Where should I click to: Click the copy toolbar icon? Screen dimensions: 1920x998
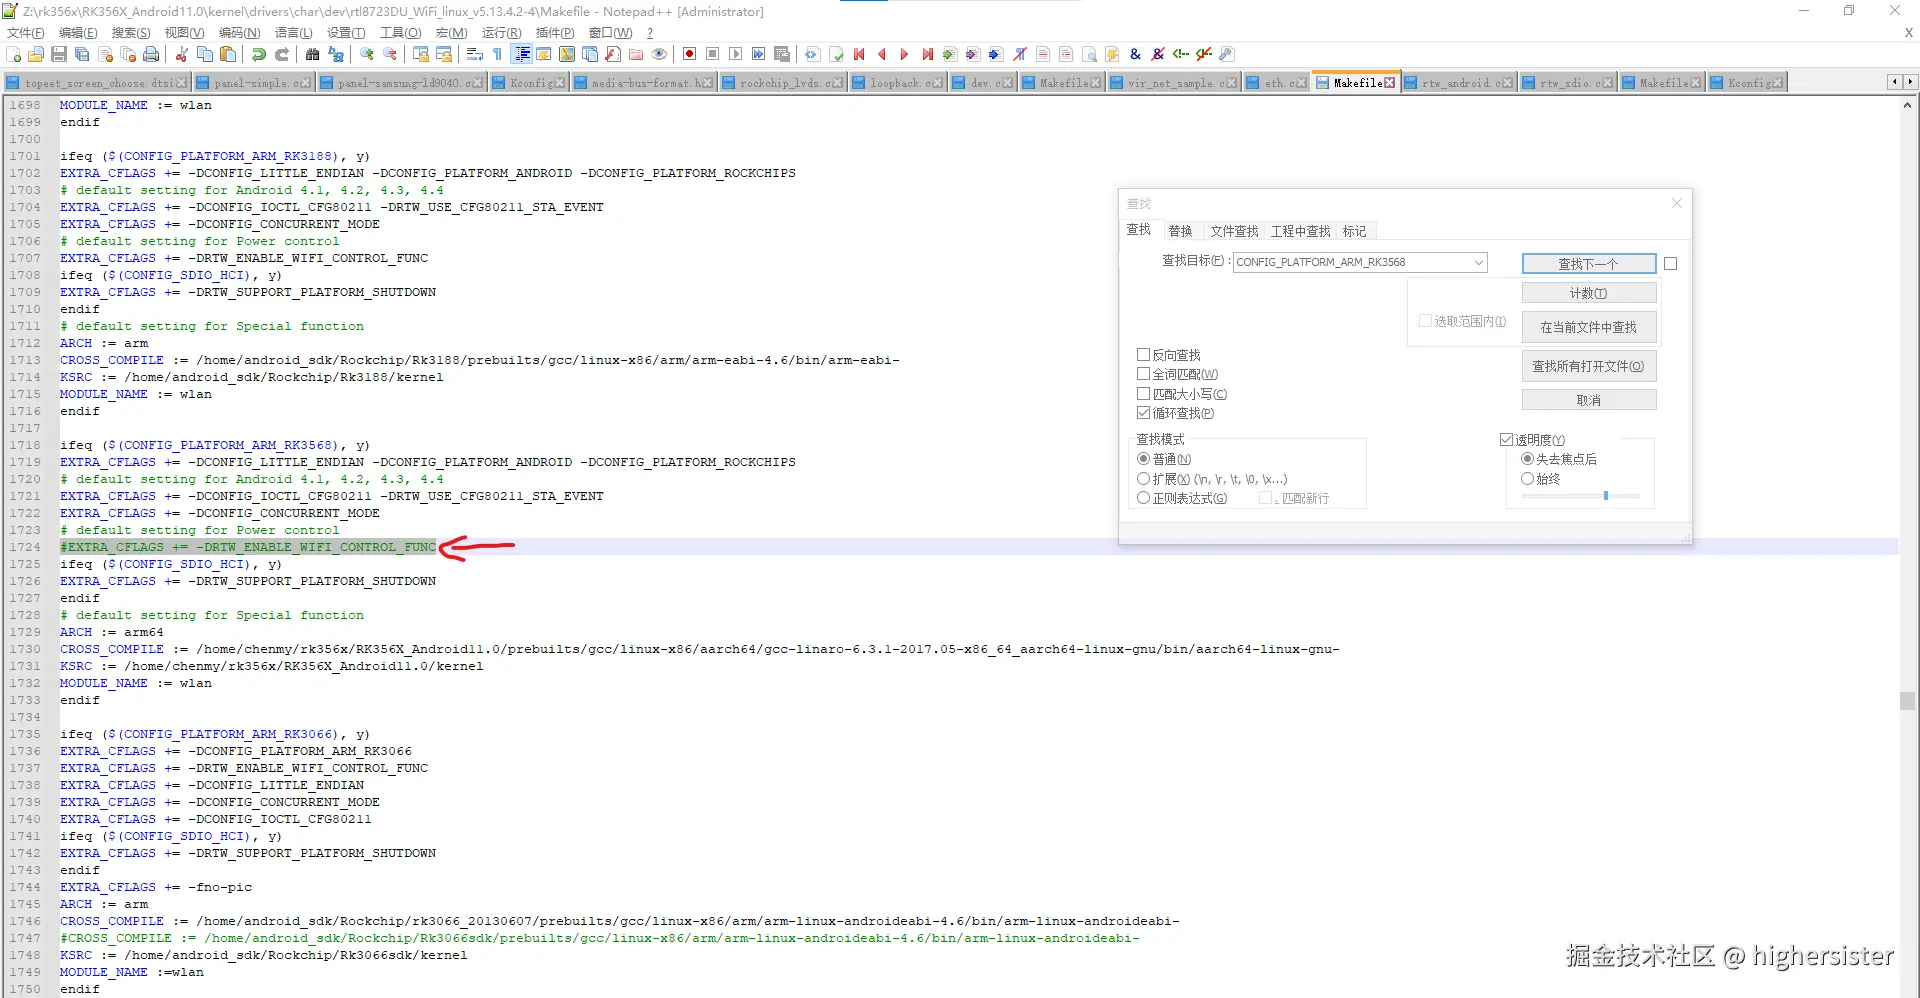click(205, 54)
